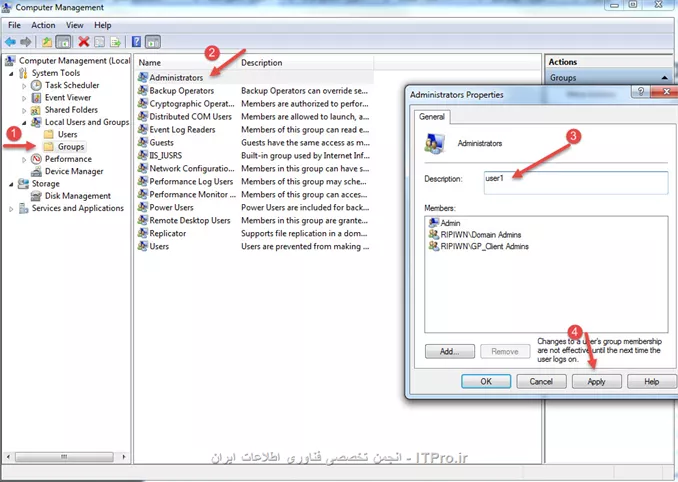The image size is (678, 482).
Task: Expand the Shared Folders tree node
Action: tap(24, 111)
